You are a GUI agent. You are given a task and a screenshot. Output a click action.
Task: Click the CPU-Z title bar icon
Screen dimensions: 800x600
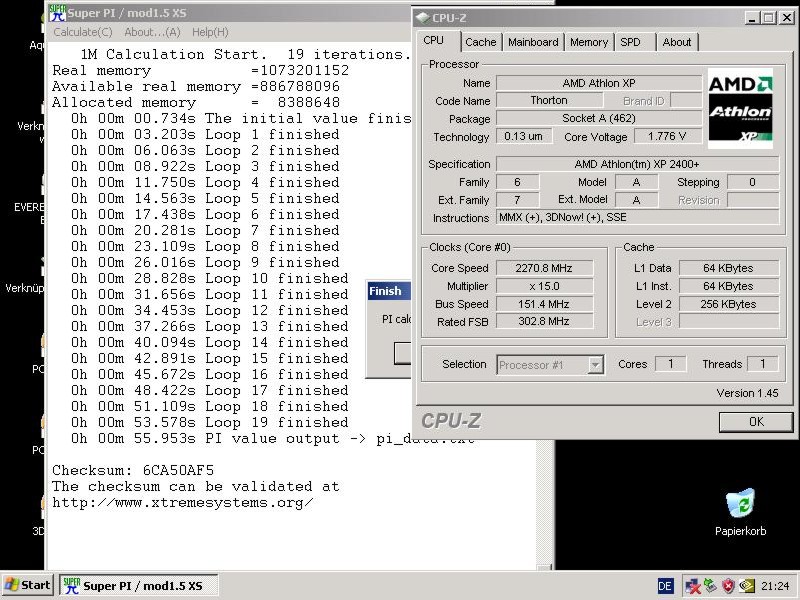[423, 18]
